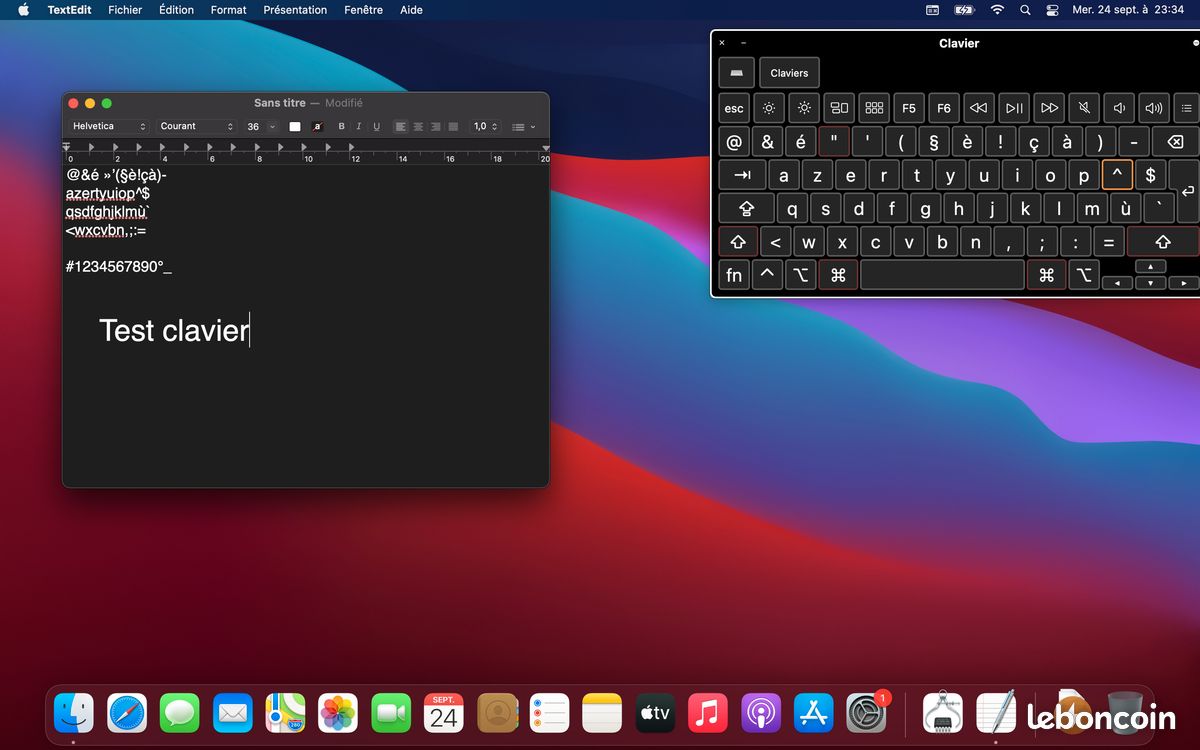Open the Aide menu
Viewport: 1200px width, 750px height.
point(411,10)
